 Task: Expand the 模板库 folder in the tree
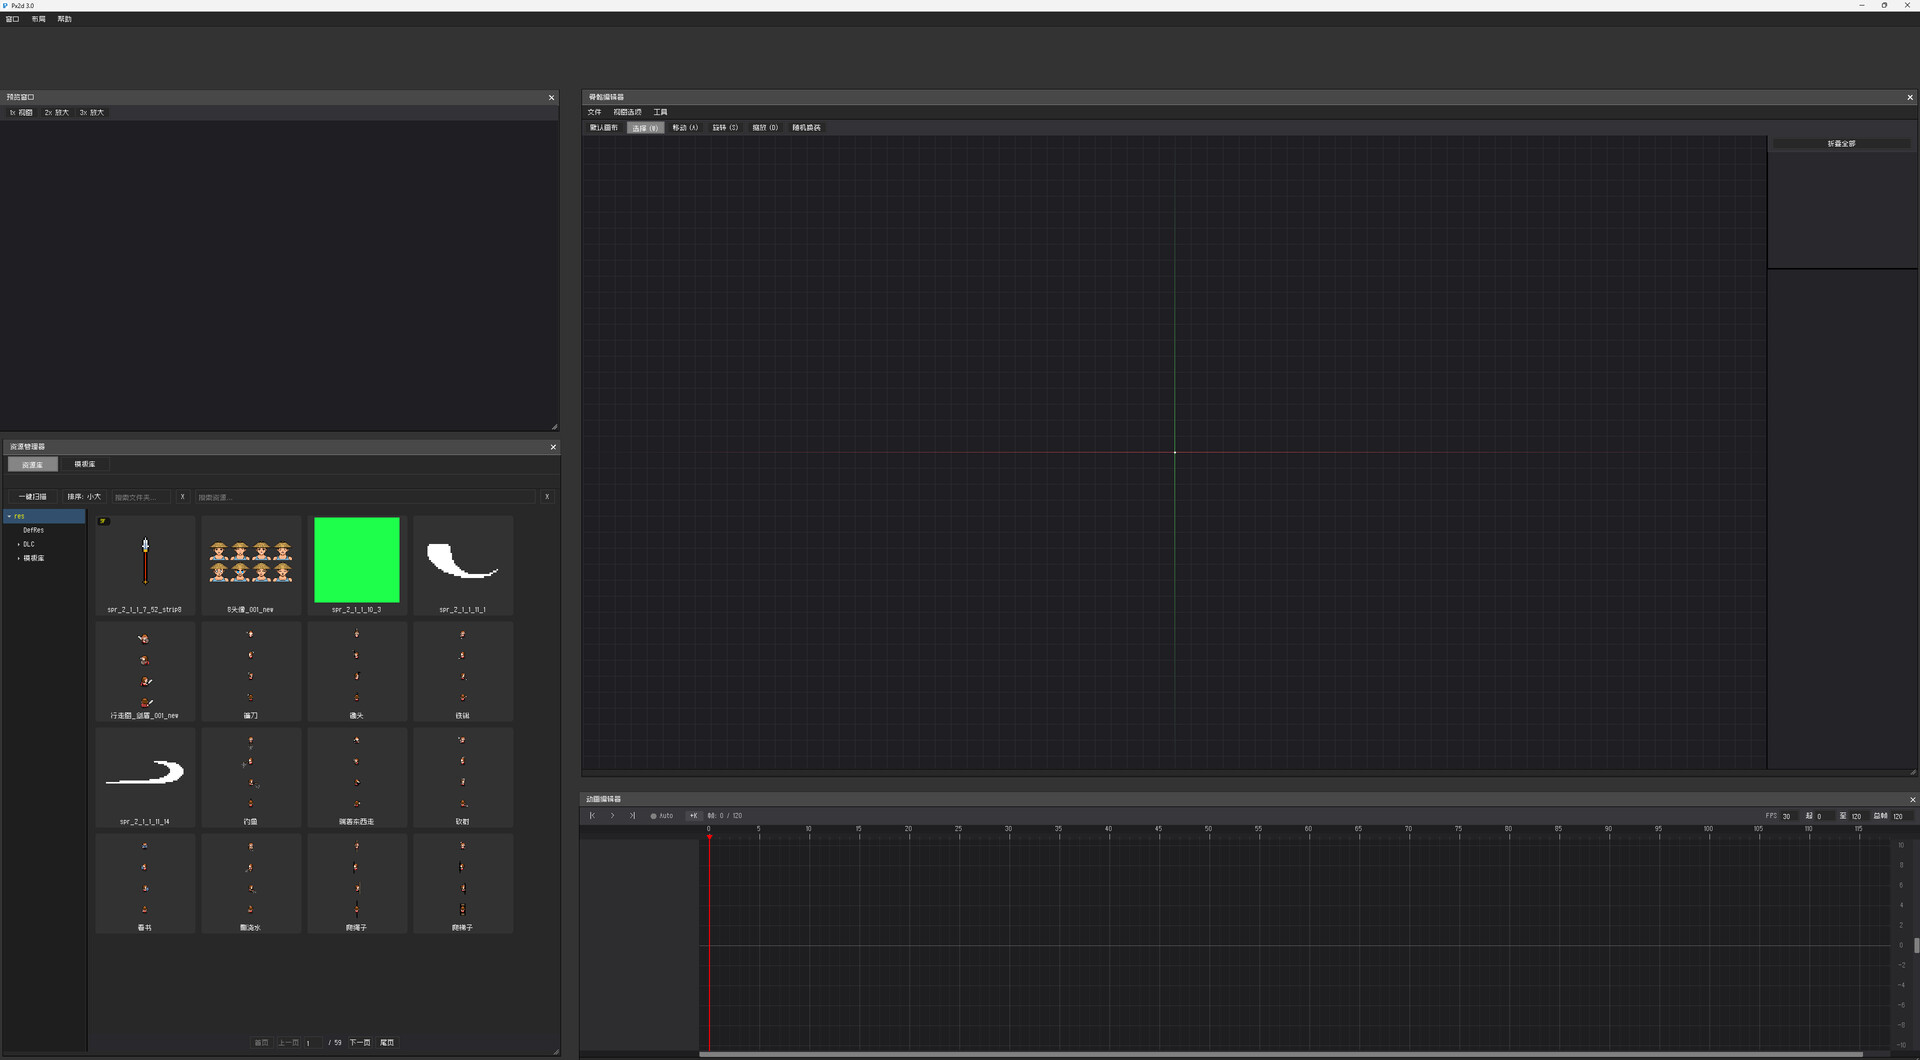[x=19, y=559]
